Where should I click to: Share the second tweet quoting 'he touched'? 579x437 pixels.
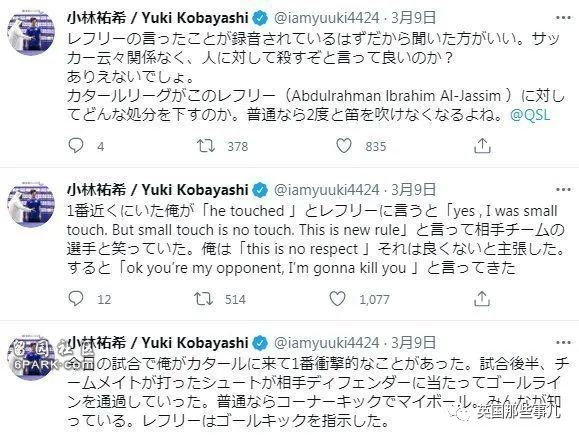(x=482, y=298)
